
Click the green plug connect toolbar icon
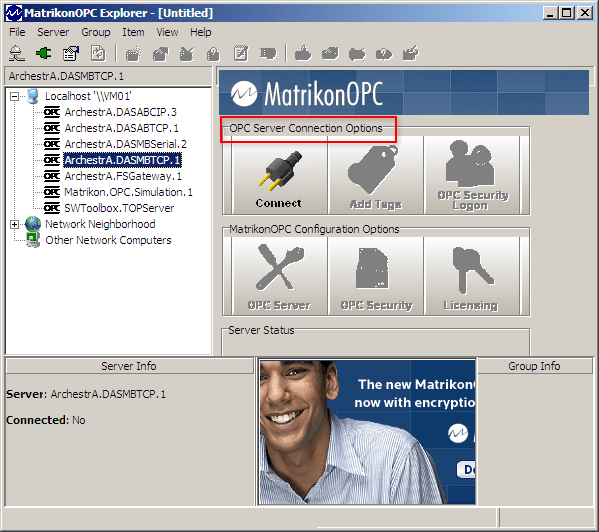point(44,53)
